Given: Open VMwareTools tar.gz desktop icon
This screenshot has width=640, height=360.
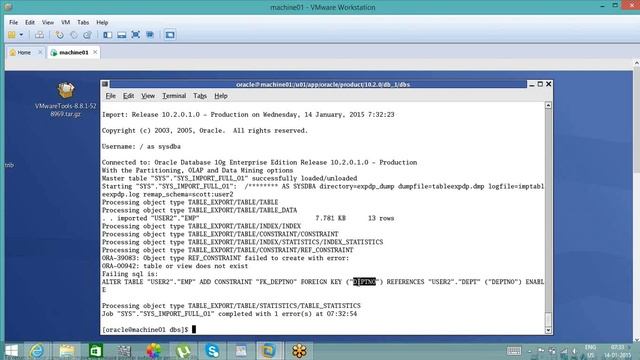Looking at the screenshot, I should pos(65,100).
